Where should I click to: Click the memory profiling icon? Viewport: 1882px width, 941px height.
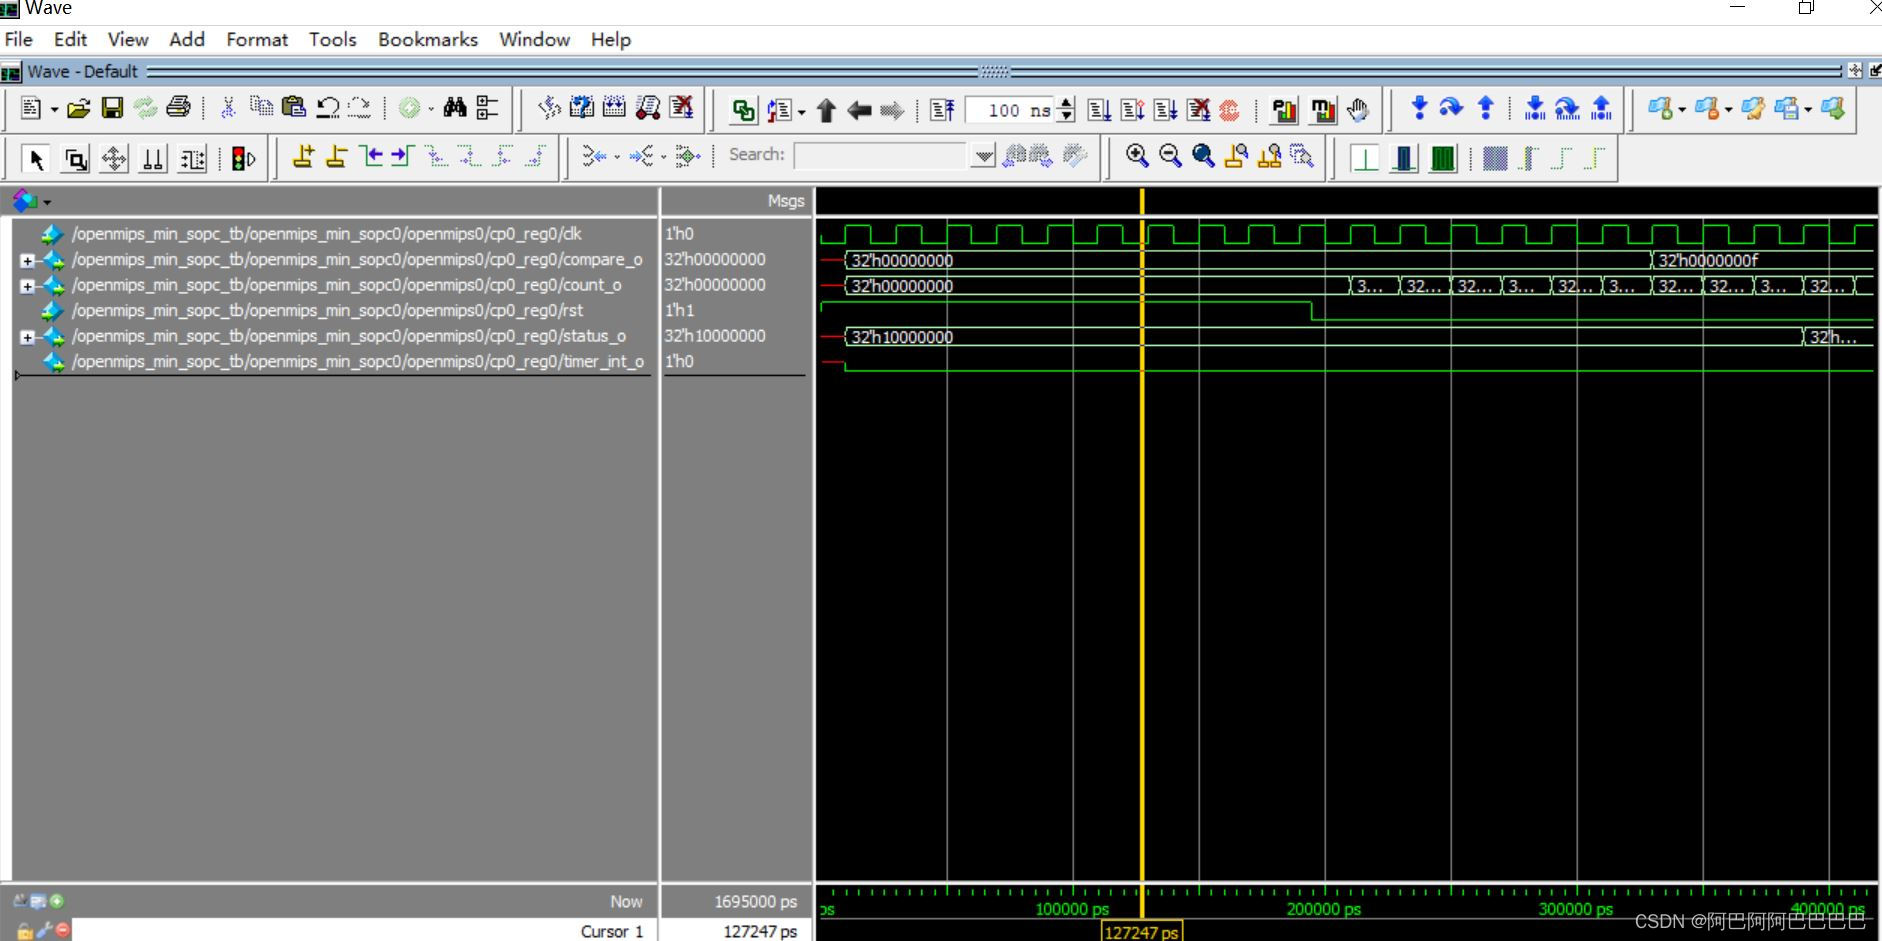coord(1323,110)
